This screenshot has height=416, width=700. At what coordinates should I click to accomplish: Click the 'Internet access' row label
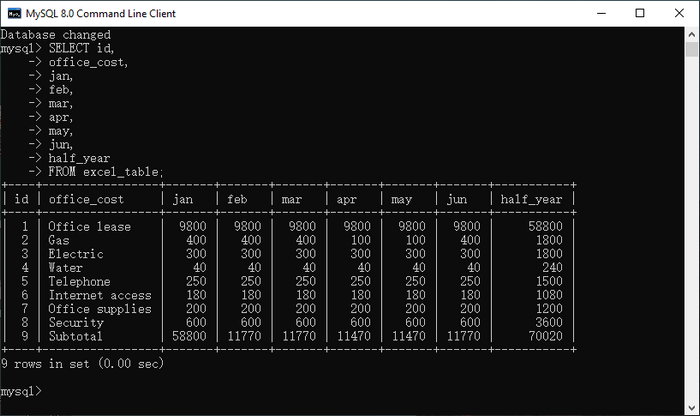click(x=100, y=295)
